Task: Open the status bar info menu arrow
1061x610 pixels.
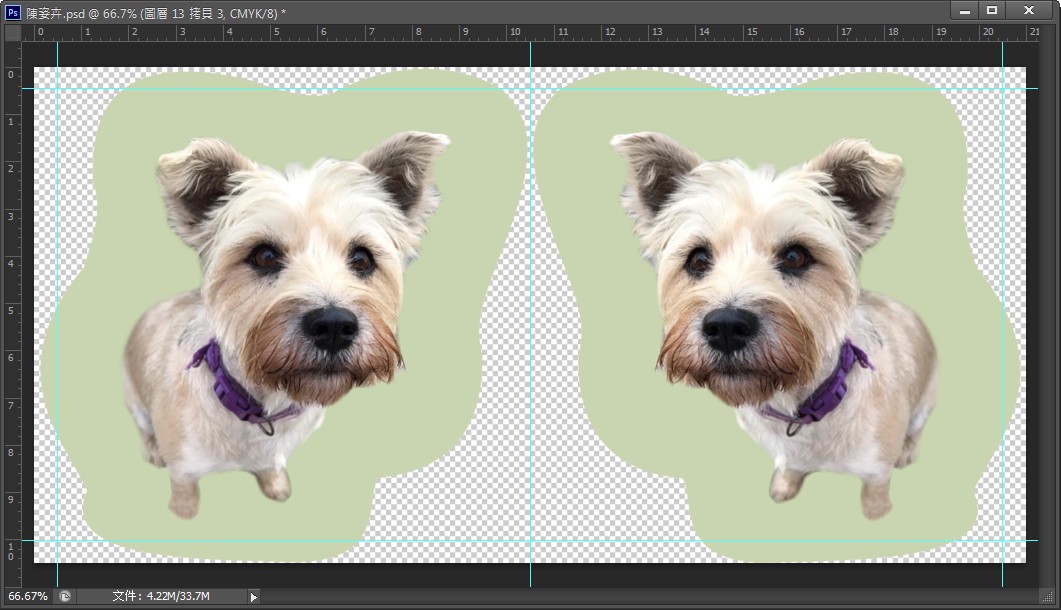Action: [x=253, y=597]
